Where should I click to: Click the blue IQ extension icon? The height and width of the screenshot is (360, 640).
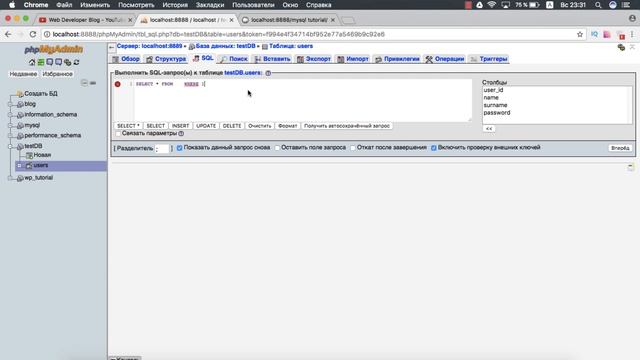(x=594, y=34)
